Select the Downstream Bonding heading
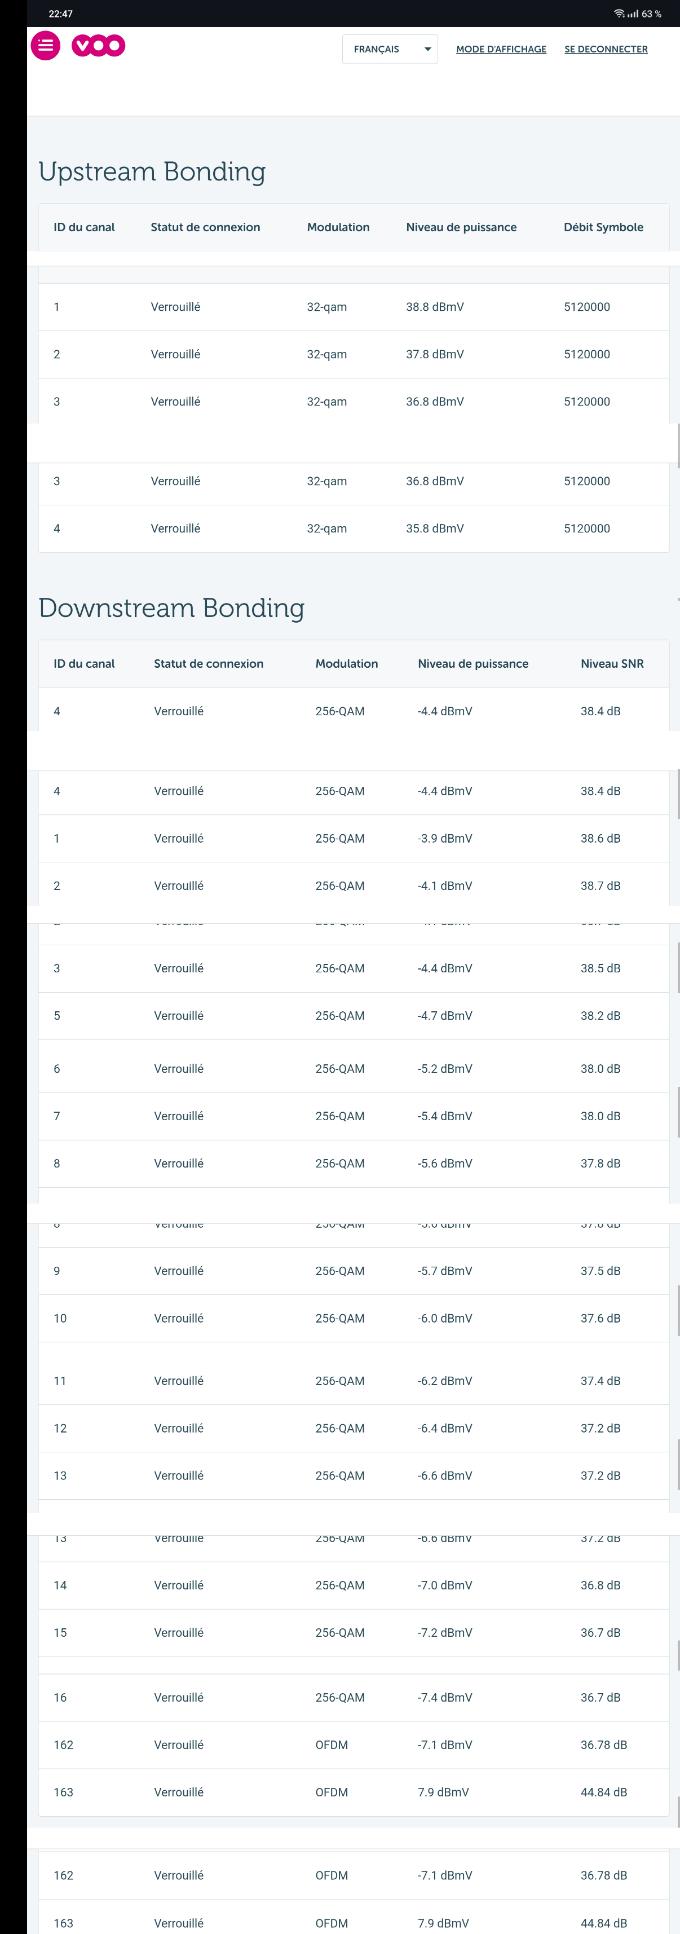The width and height of the screenshot is (680, 1934). 171,608
